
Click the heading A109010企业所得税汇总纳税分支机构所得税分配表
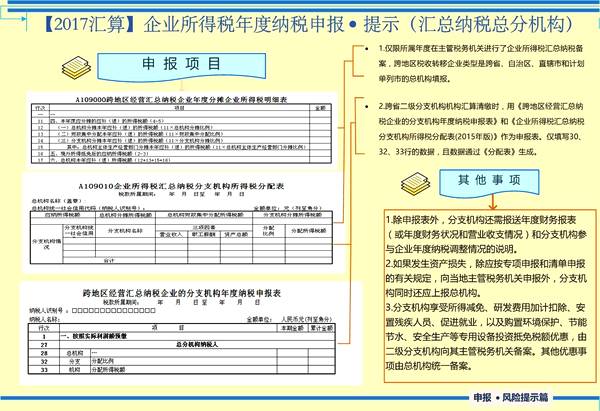tap(181, 186)
